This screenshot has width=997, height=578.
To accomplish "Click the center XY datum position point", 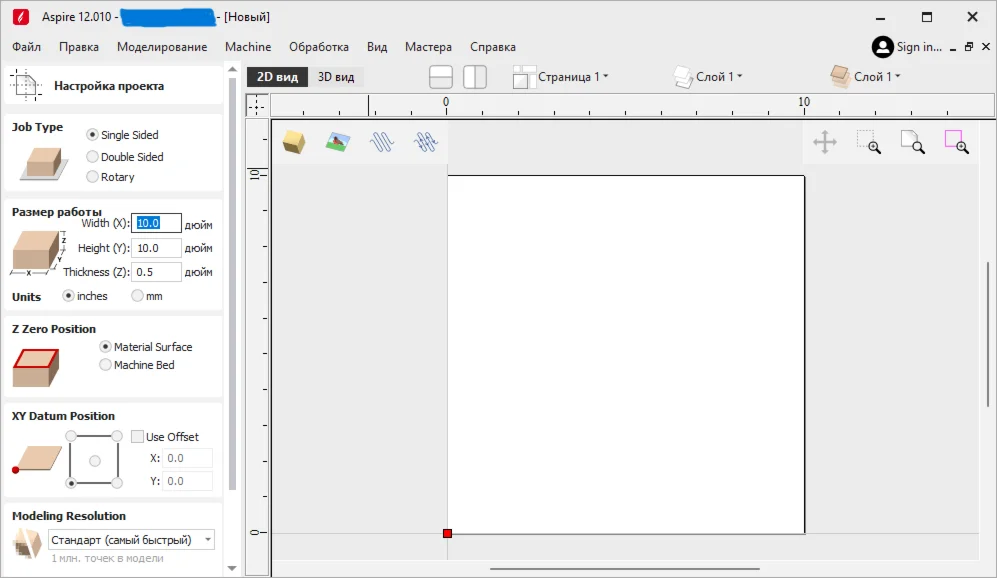I will (95, 460).
